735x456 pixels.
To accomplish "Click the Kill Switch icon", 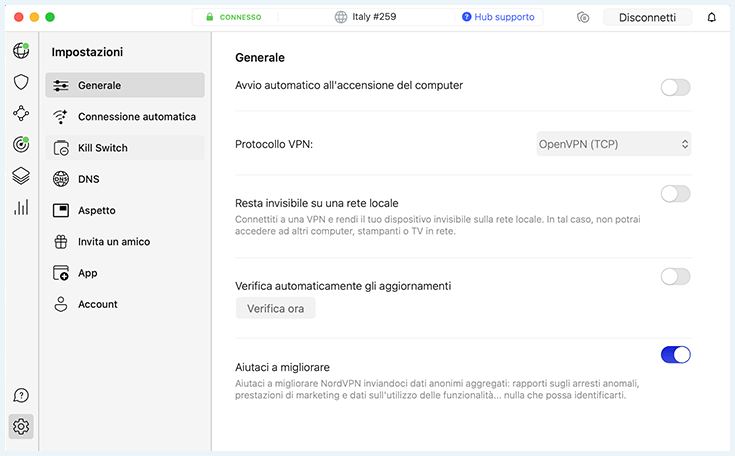I will pyautogui.click(x=60, y=148).
